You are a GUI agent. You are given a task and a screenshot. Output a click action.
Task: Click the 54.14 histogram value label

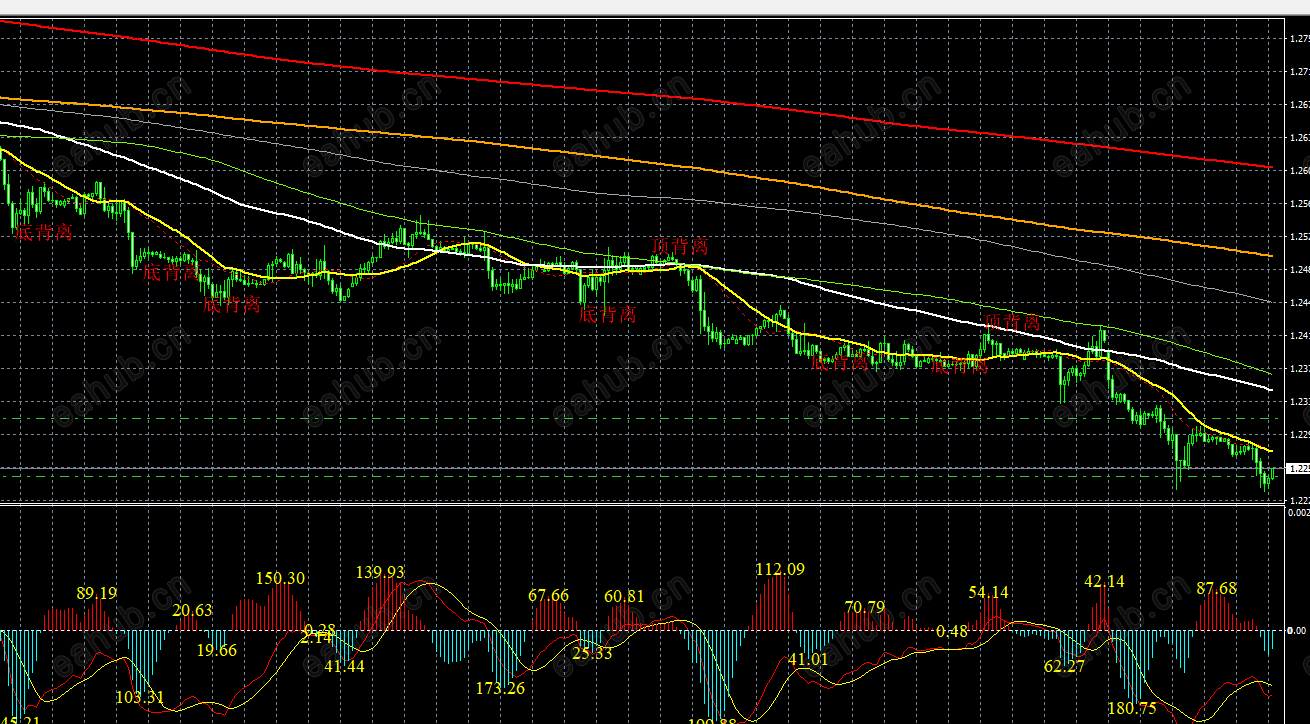989,593
